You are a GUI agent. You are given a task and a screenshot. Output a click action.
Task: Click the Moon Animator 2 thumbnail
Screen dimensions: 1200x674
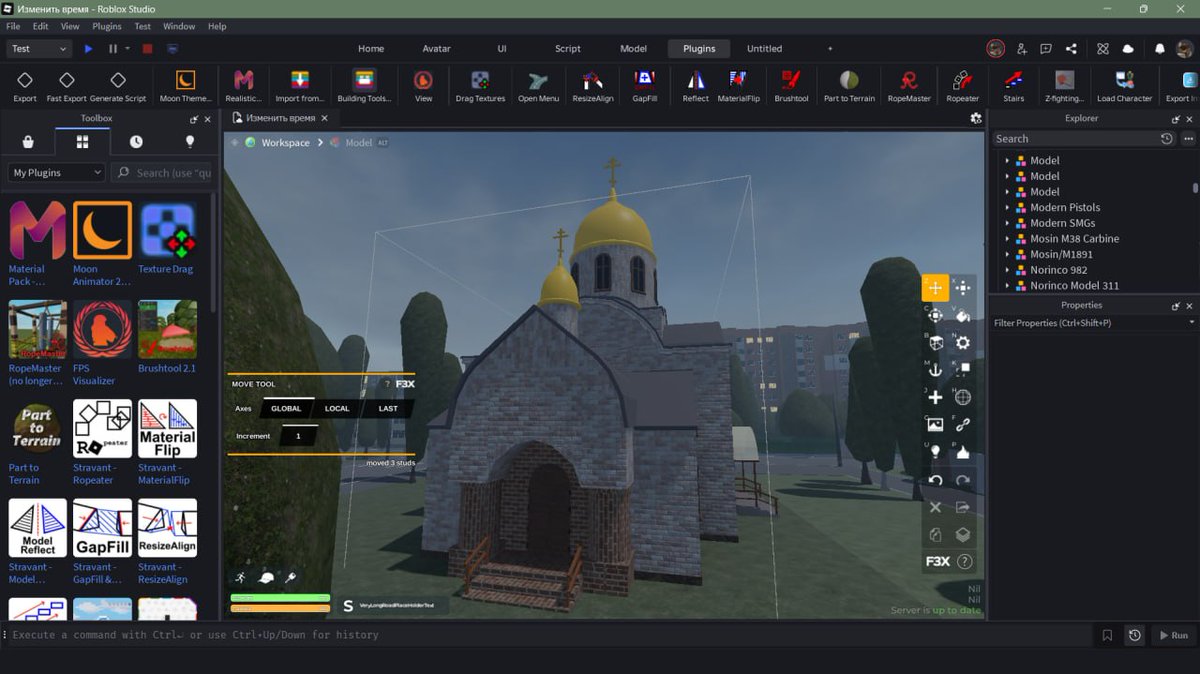click(102, 230)
